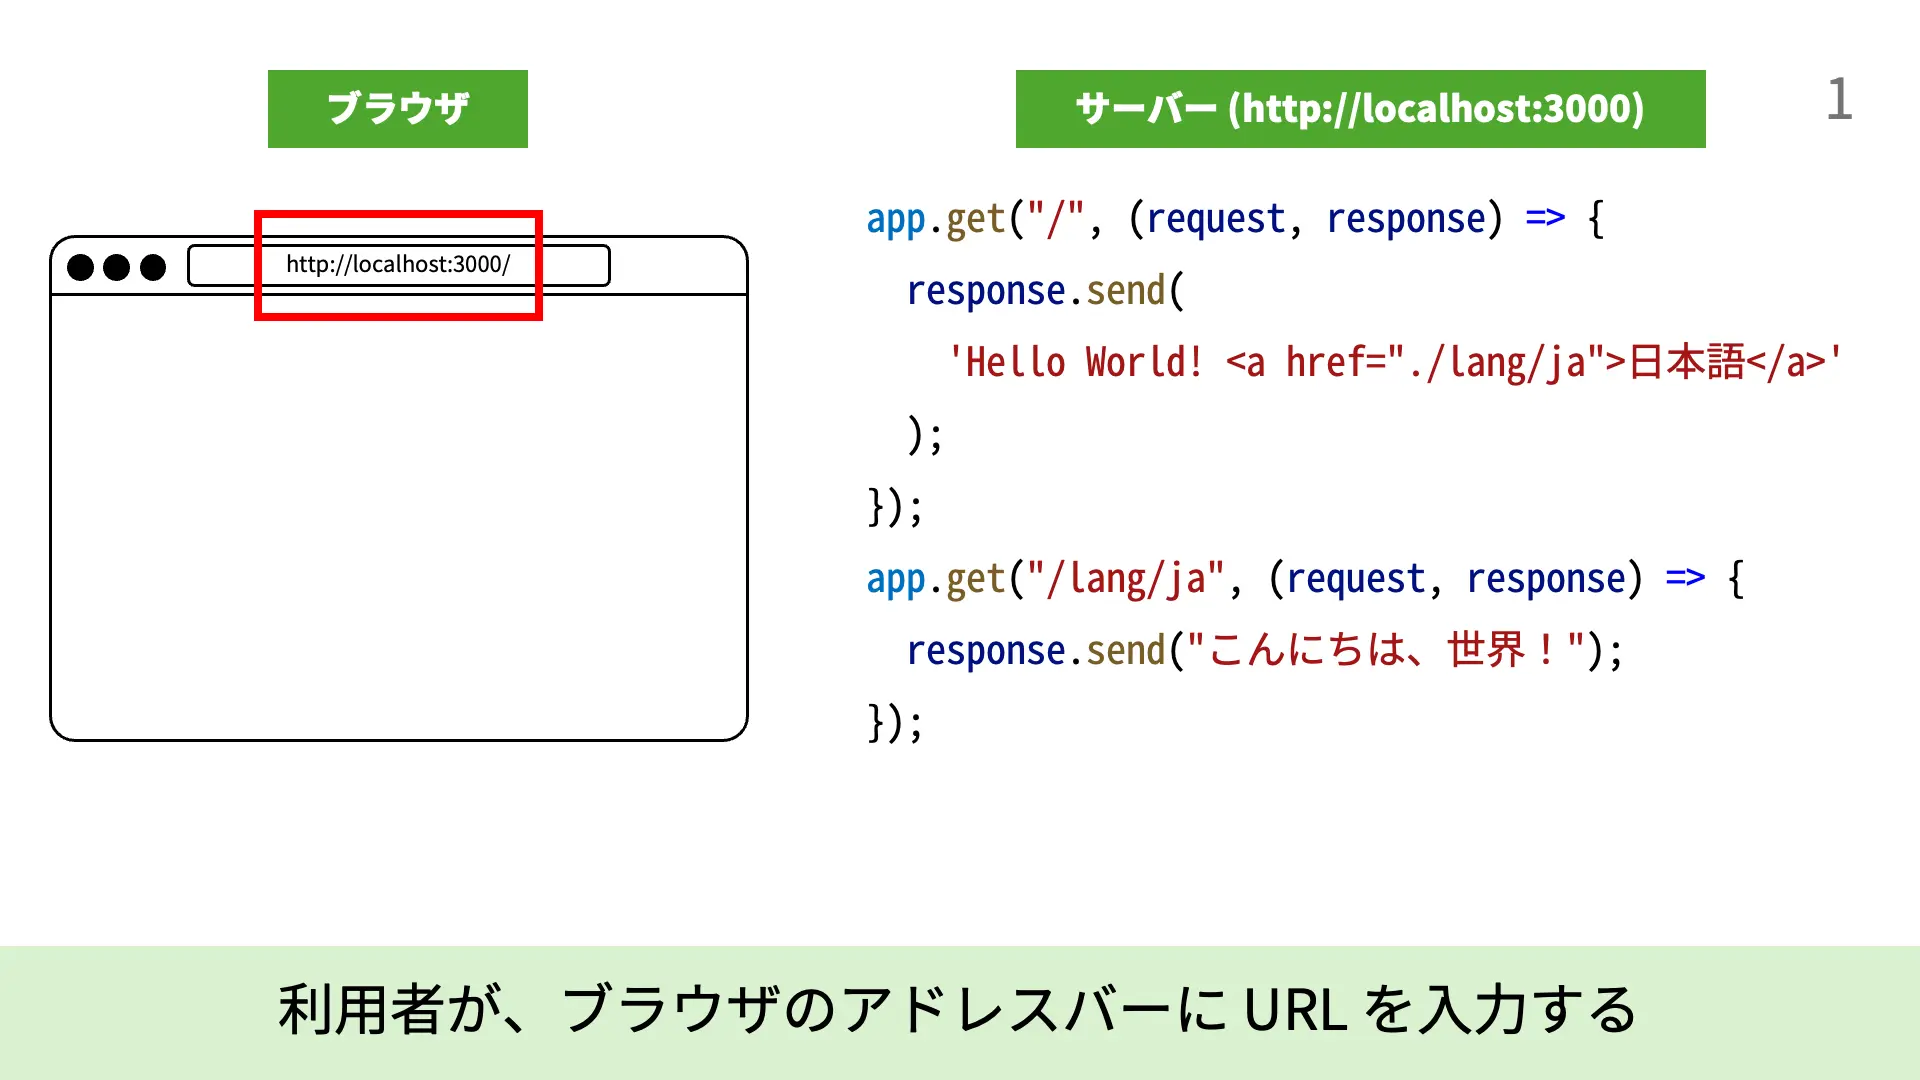1920x1080 pixels.
Task: Click the first => arrow operator
Action: 1545,218
